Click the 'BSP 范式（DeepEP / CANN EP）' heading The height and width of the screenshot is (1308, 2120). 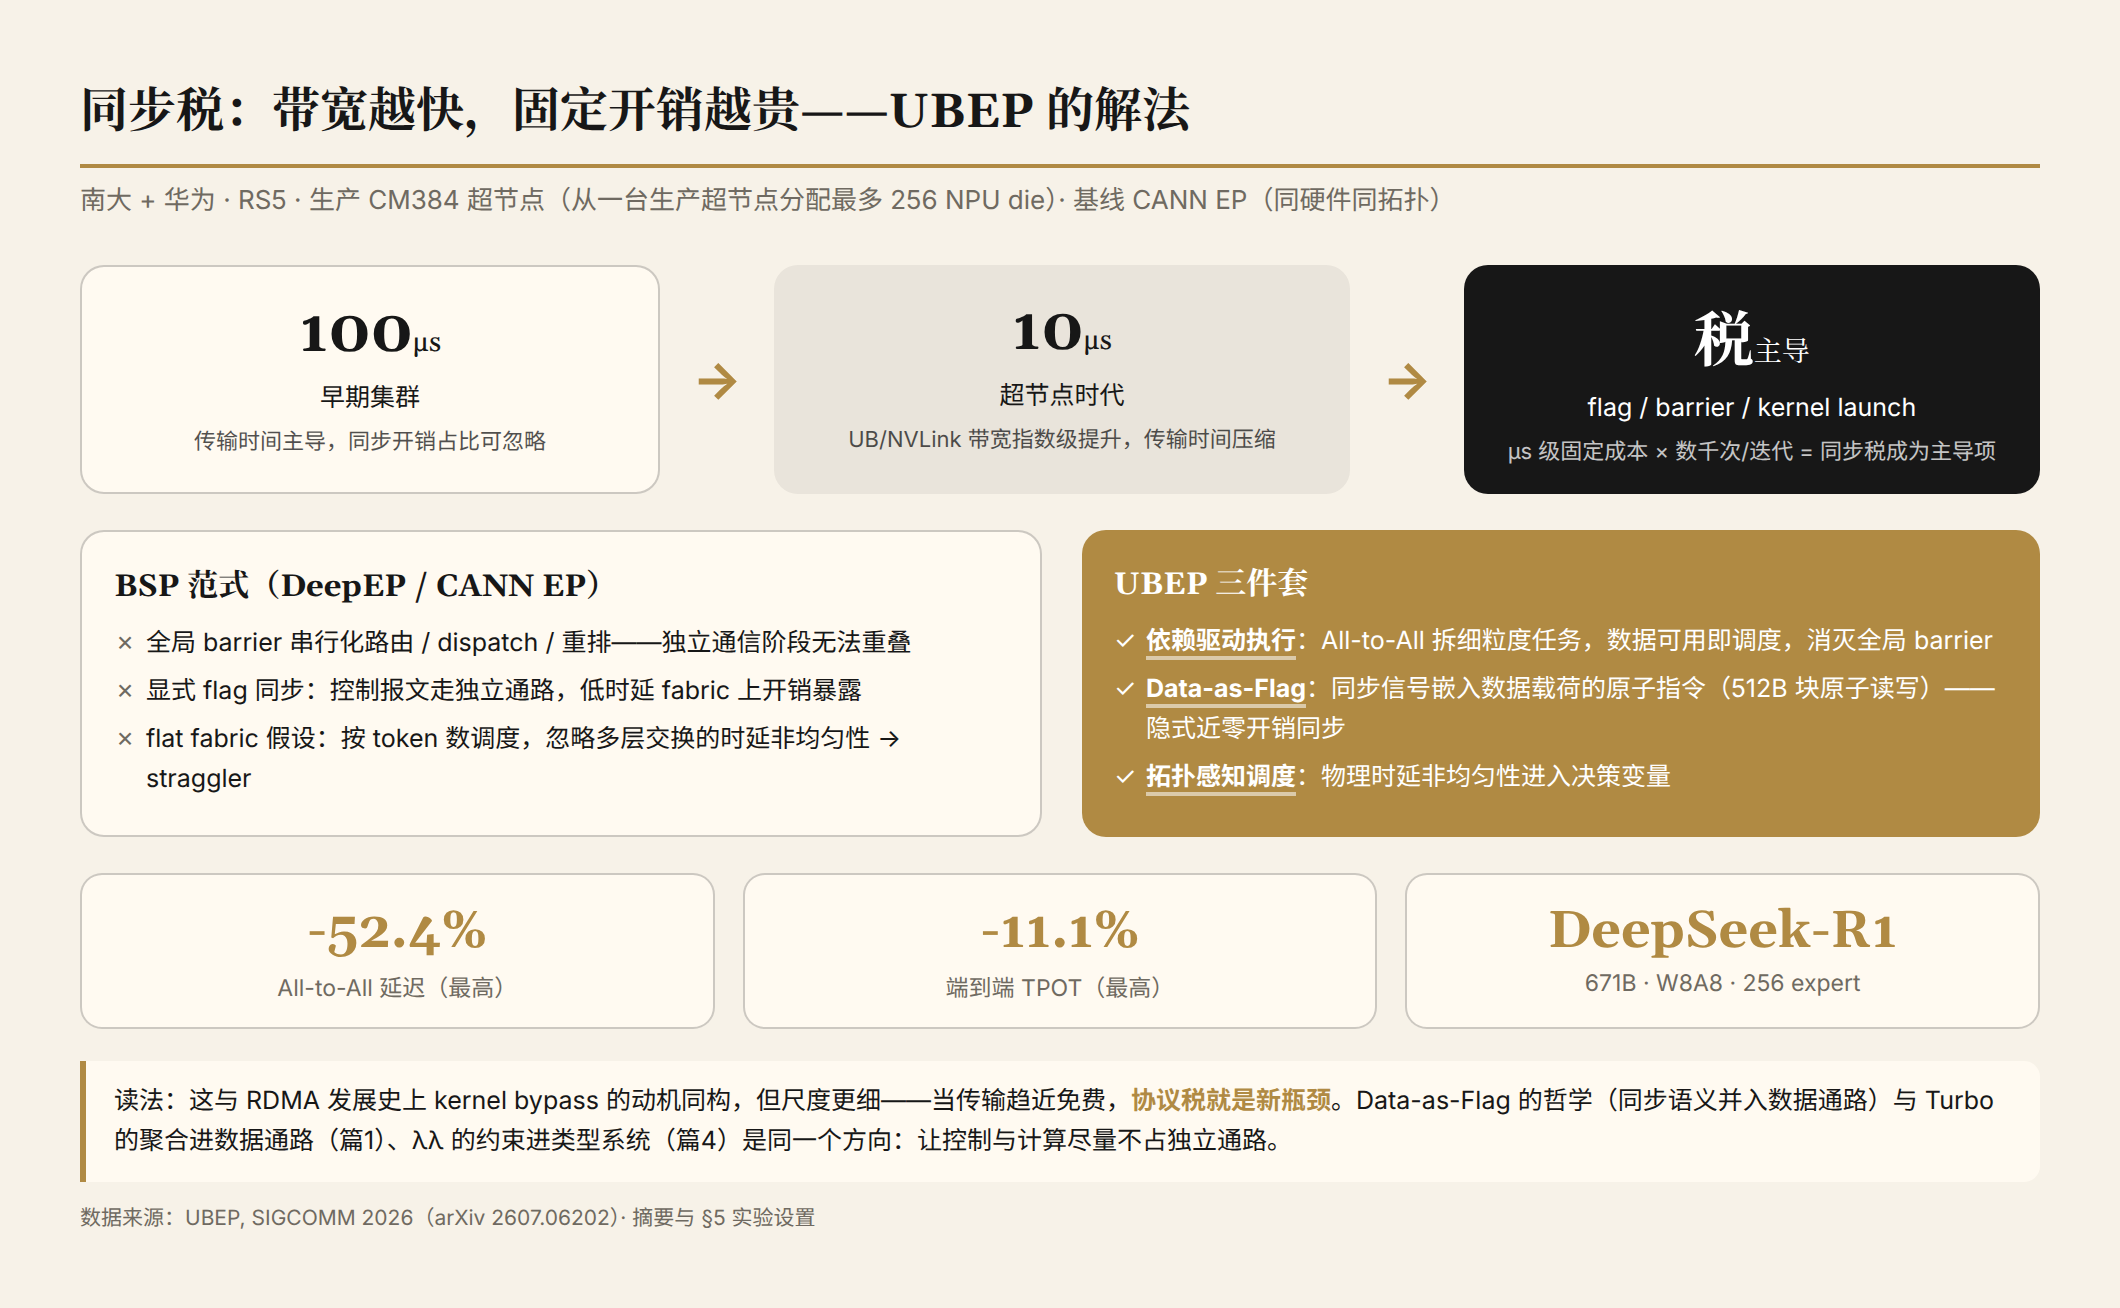click(358, 585)
